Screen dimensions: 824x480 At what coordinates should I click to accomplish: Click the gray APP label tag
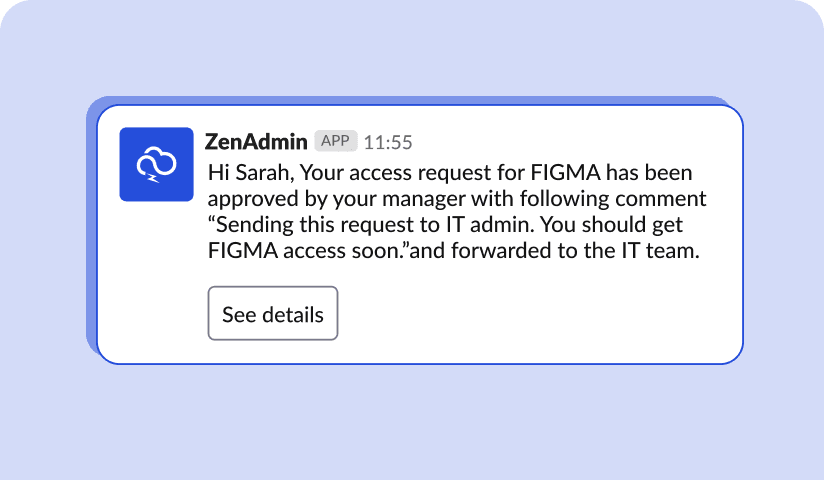[x=336, y=141]
